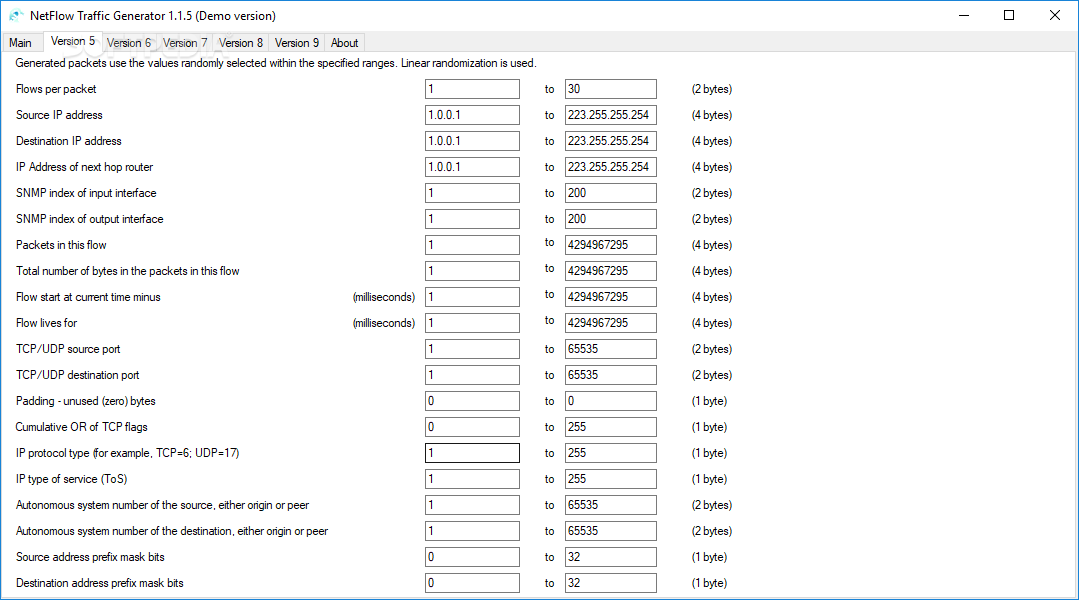
Task: Focus the Source IP address end field
Action: (610, 115)
